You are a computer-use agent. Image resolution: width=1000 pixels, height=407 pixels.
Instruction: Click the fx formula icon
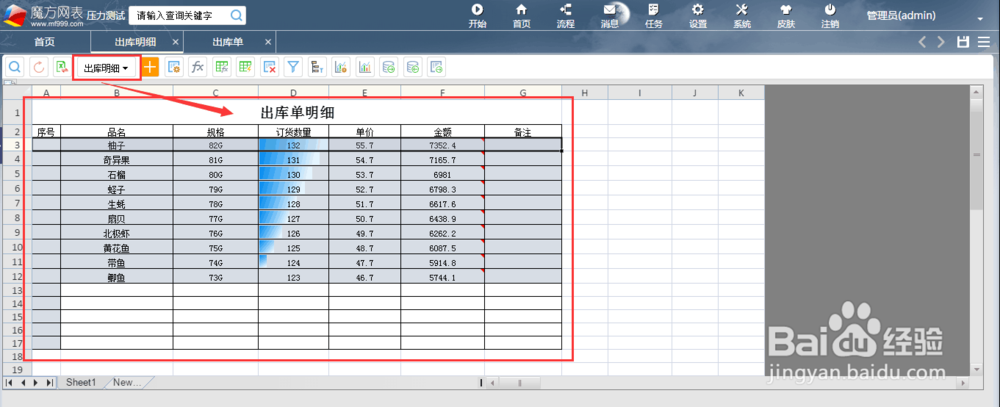[x=198, y=67]
